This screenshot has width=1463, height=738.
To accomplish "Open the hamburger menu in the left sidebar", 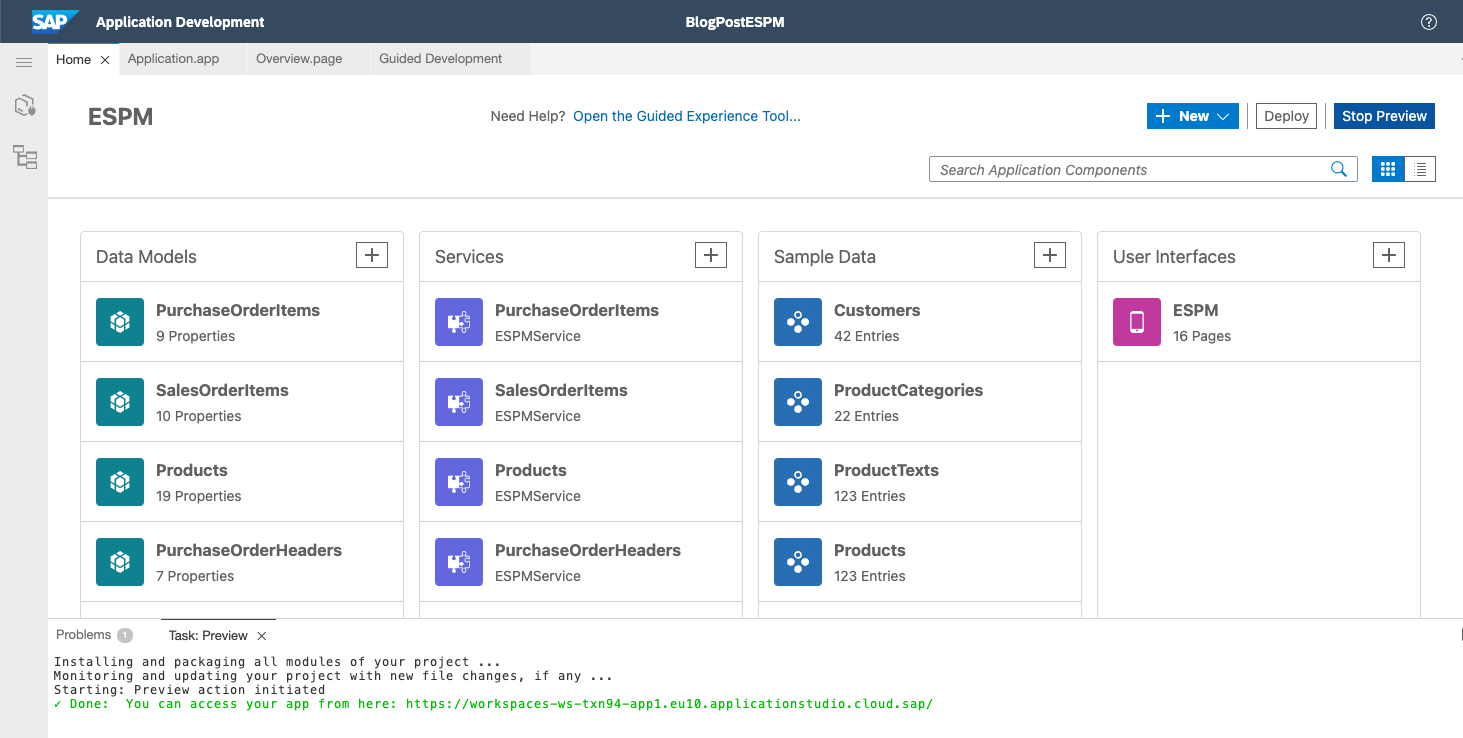I will [x=24, y=61].
